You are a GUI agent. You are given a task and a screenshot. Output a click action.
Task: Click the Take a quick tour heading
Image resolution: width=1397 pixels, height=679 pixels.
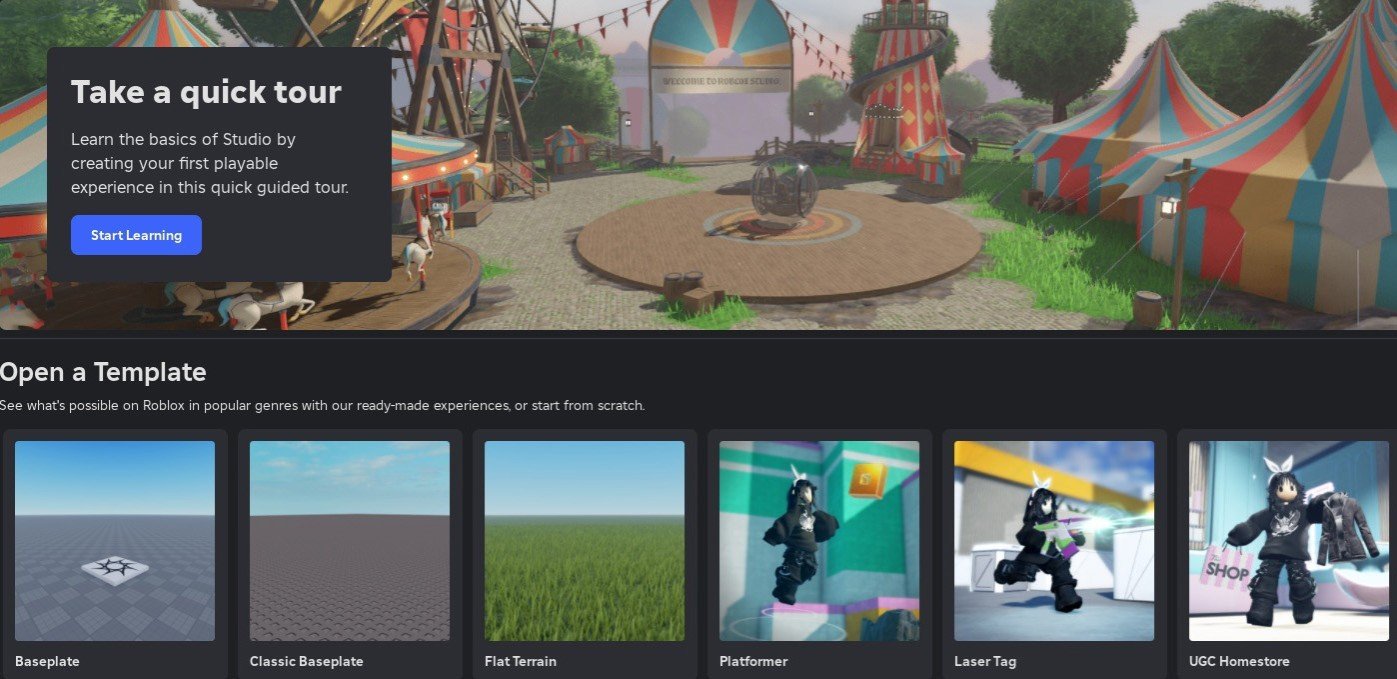(206, 92)
